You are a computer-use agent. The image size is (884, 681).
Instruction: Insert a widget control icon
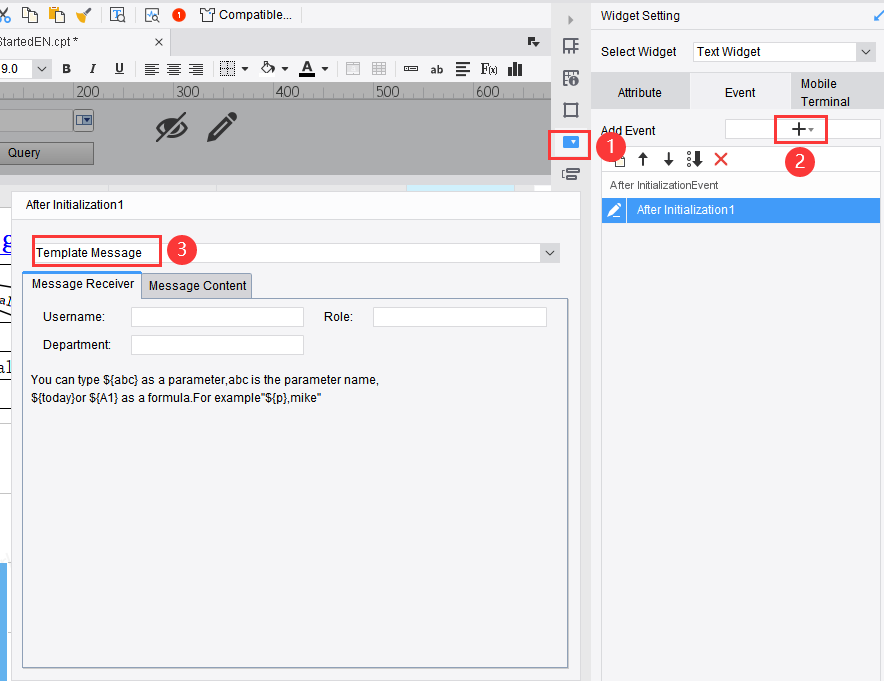pyautogui.click(x=410, y=69)
